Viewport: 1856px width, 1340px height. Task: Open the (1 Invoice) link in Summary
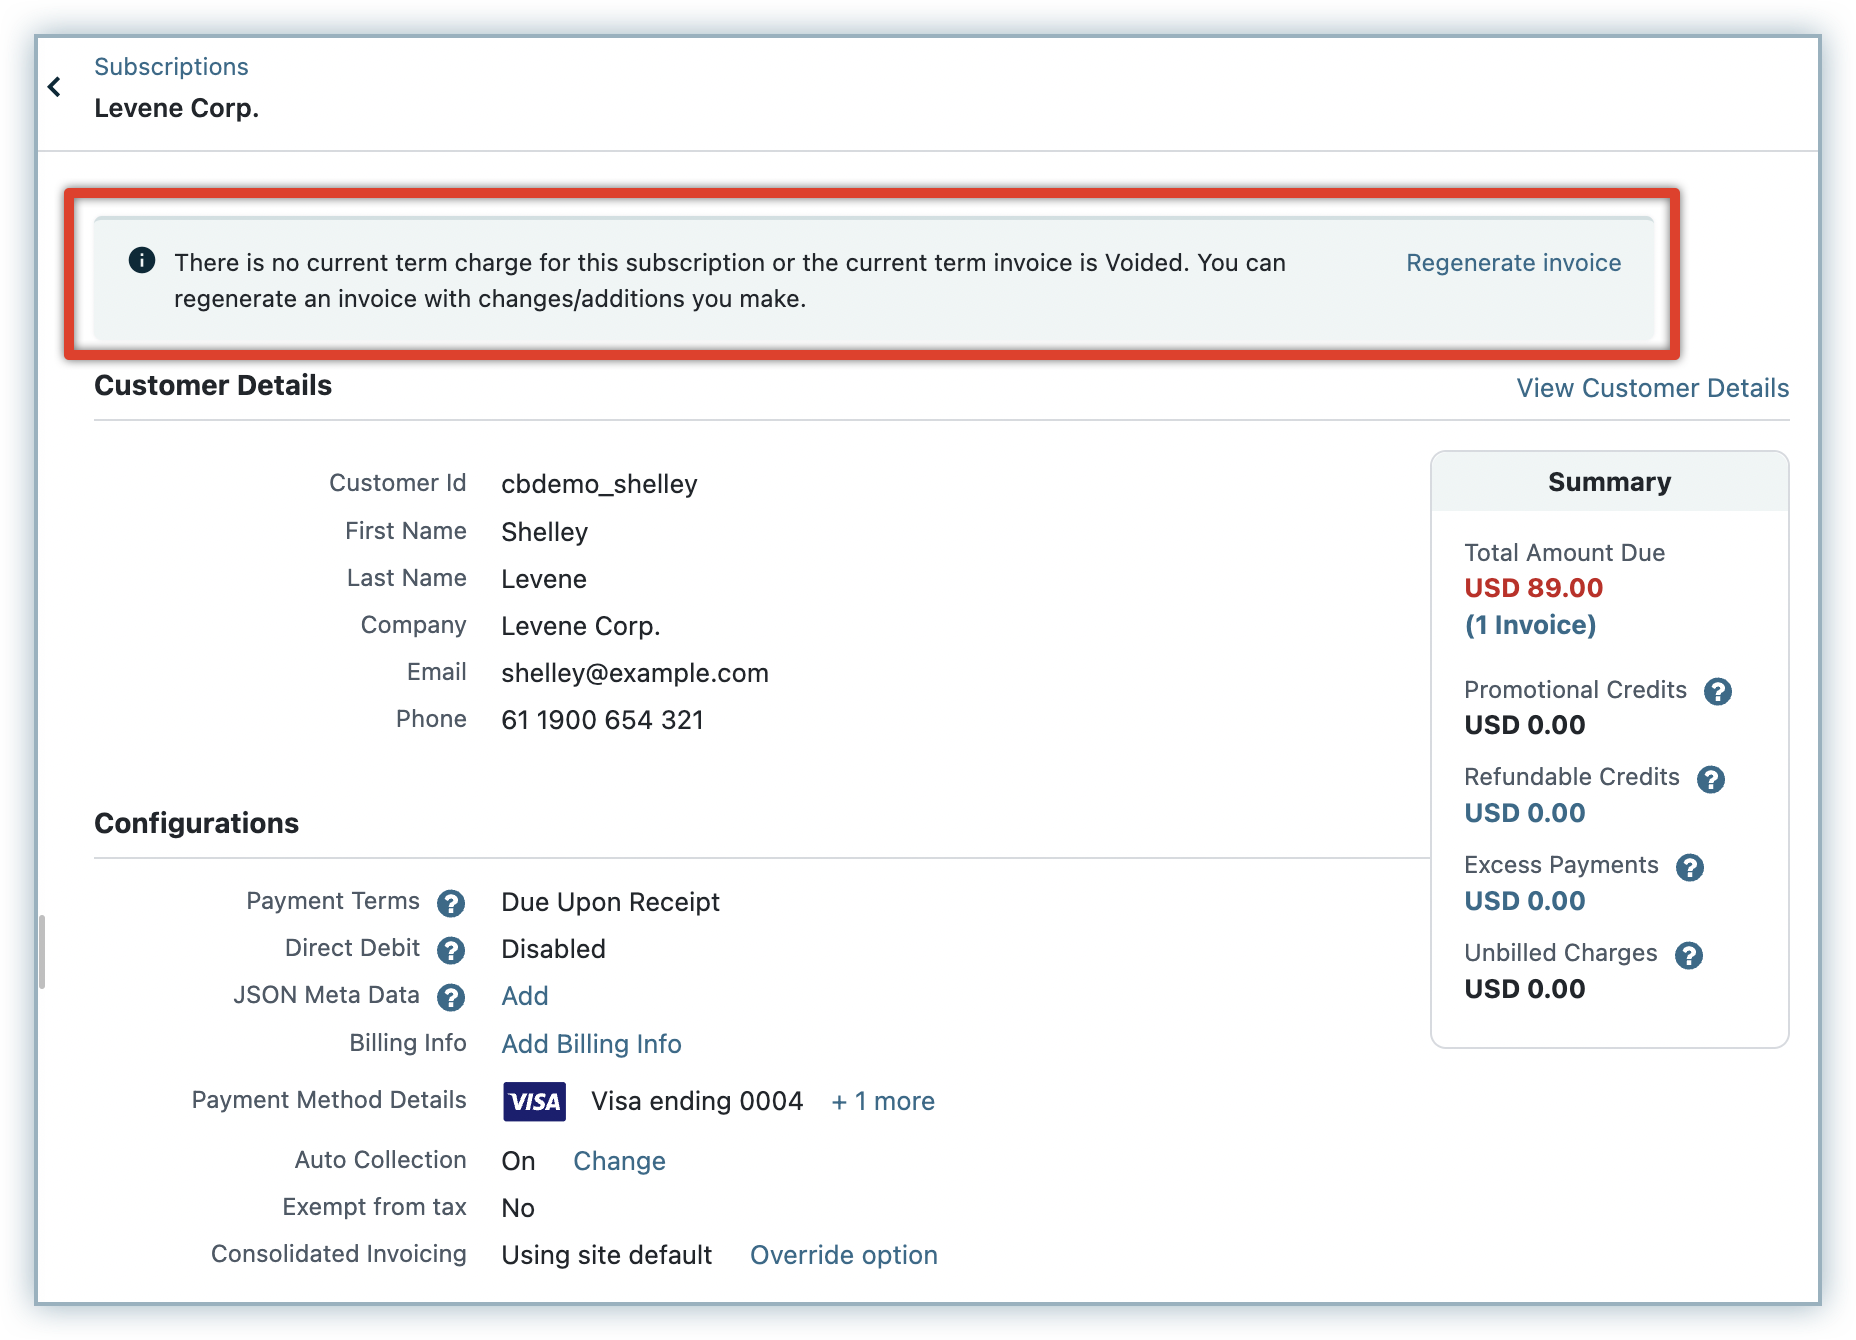coord(1530,625)
